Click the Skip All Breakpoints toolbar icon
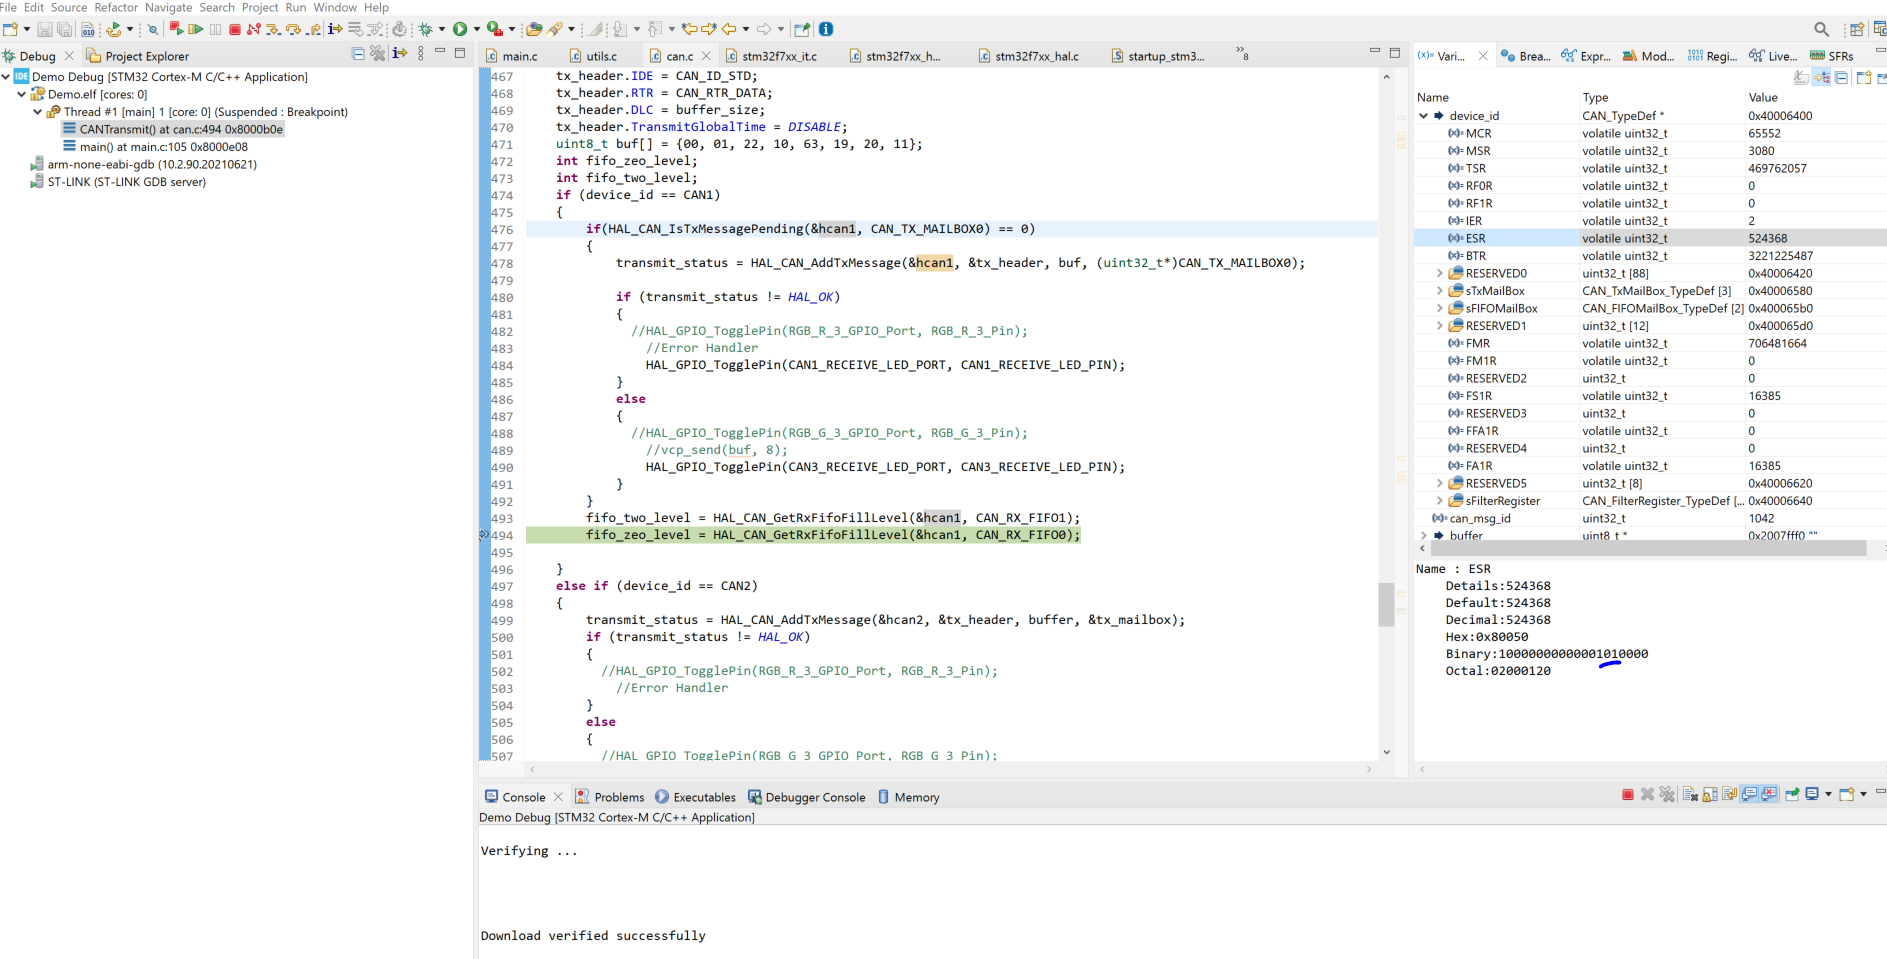The width and height of the screenshot is (1887, 959). [x=151, y=29]
